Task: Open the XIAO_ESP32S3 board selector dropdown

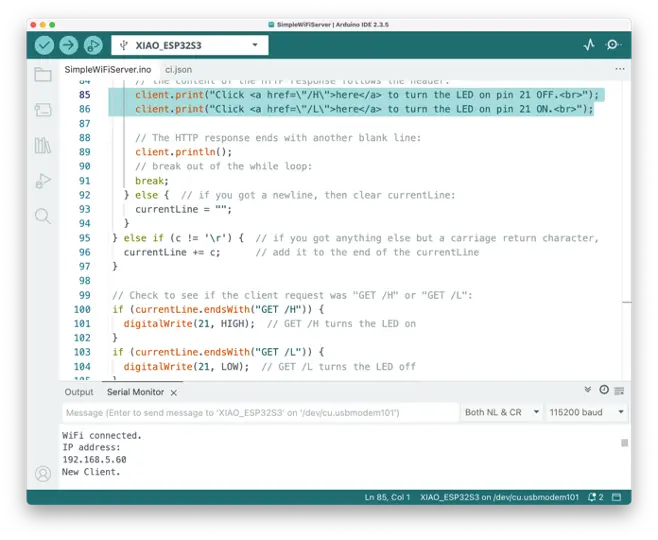Action: point(188,45)
